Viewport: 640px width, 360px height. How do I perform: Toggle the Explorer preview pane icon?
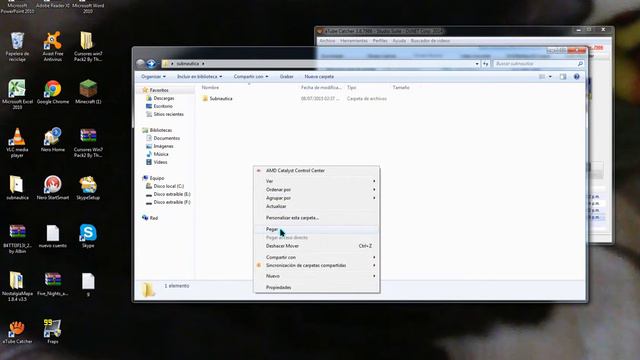click(563, 76)
